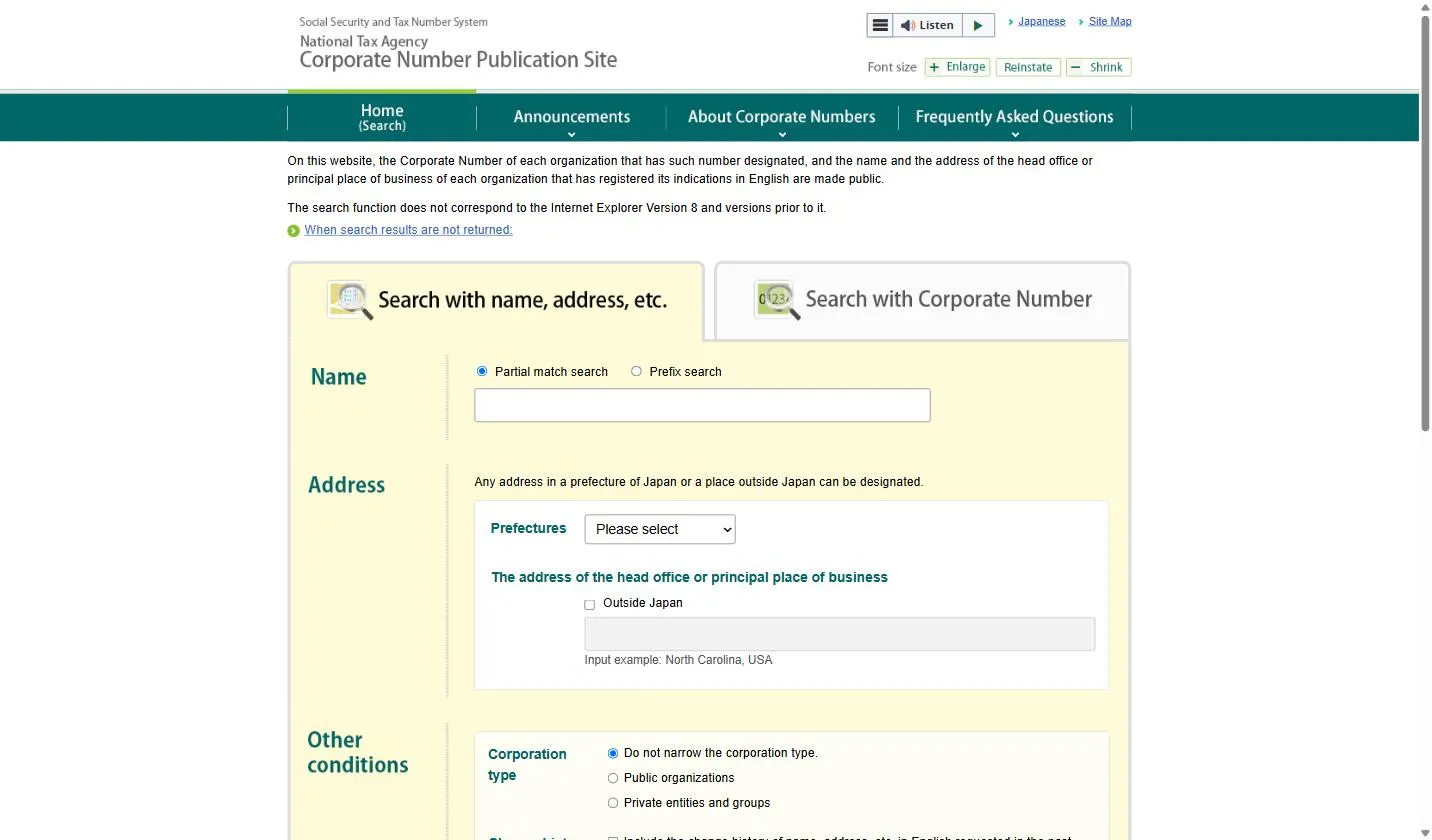Click the chevron under Frequently Asked Questions
Screen dimensions: 1432x840
click(x=1015, y=135)
